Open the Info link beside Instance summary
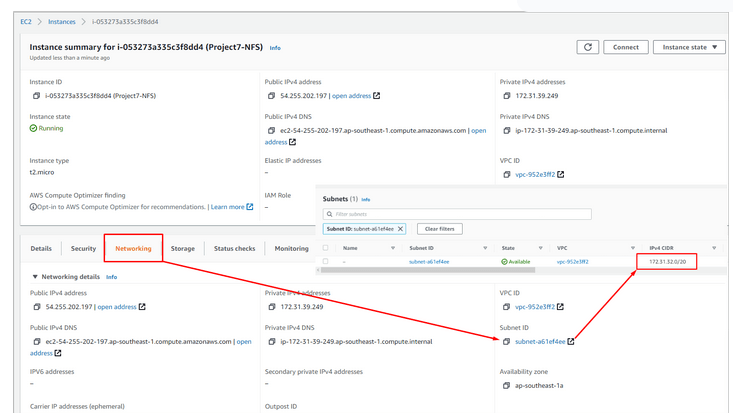Screen dimensions: 733x413 pyautogui.click(x=275, y=48)
